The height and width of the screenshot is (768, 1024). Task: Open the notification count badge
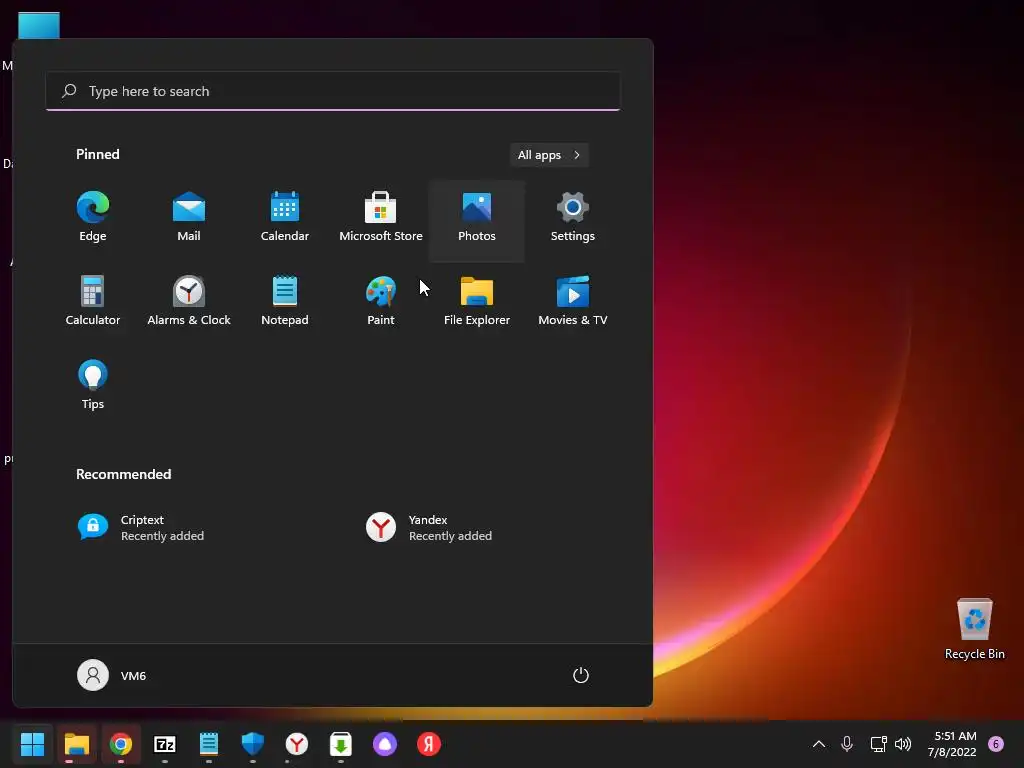point(996,744)
